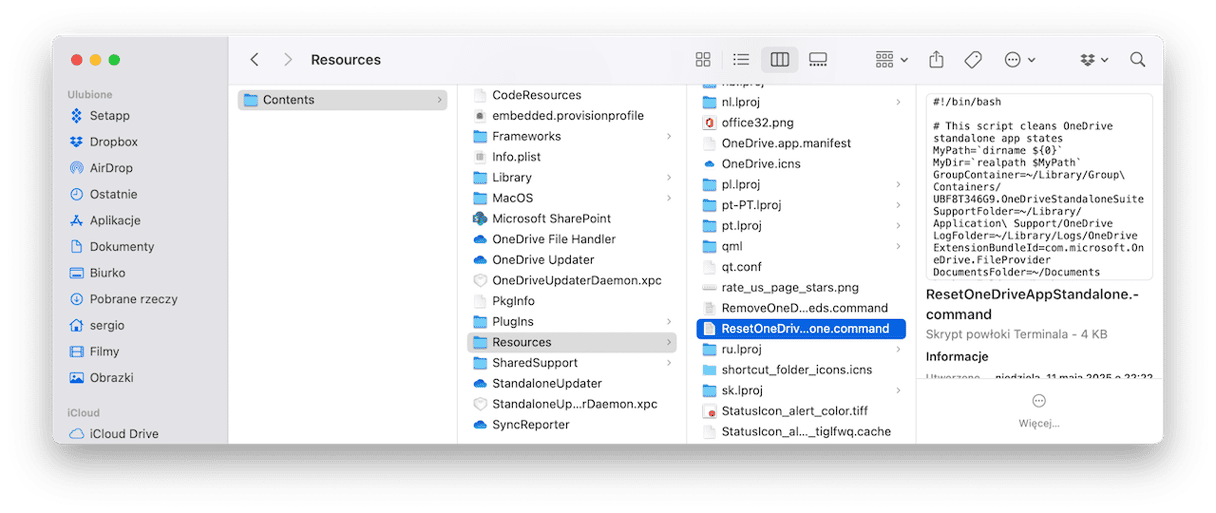Select the Contents folder
Image resolution: width=1216 pixels, height=513 pixels.
point(342,100)
